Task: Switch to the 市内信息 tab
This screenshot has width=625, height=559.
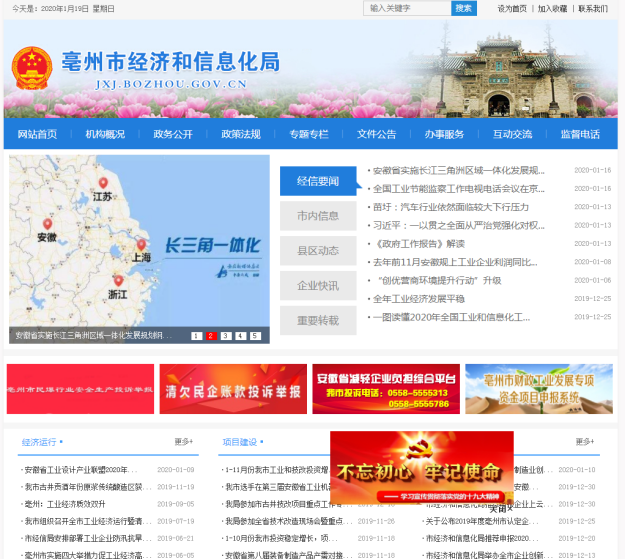Action: click(318, 215)
